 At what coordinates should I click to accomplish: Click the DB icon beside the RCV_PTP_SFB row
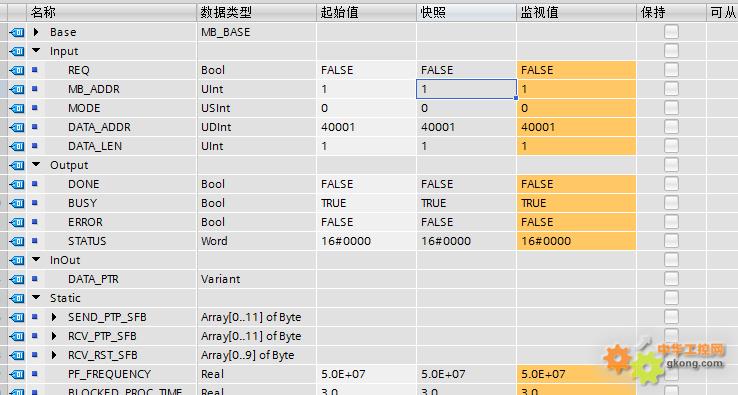tap(17, 336)
